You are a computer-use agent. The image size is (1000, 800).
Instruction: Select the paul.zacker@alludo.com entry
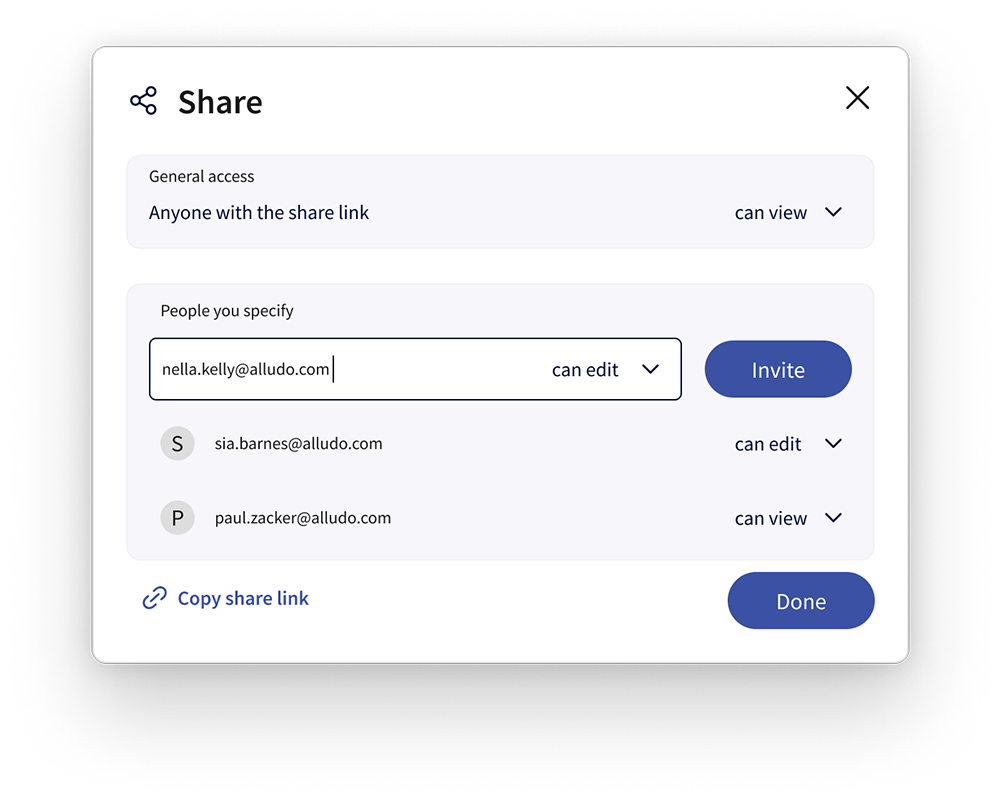click(x=303, y=517)
